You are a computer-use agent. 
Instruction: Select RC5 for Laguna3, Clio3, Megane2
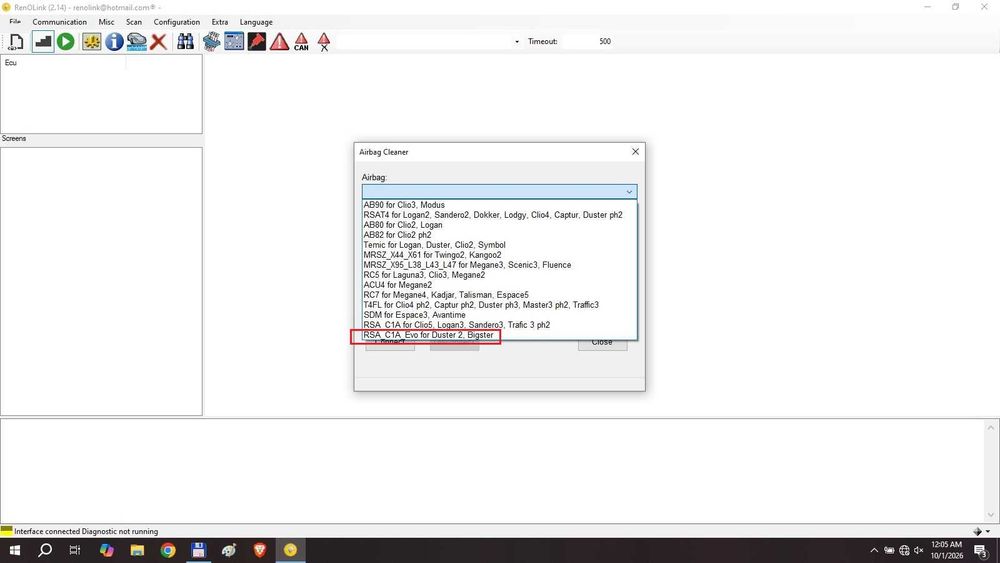[x=499, y=275]
